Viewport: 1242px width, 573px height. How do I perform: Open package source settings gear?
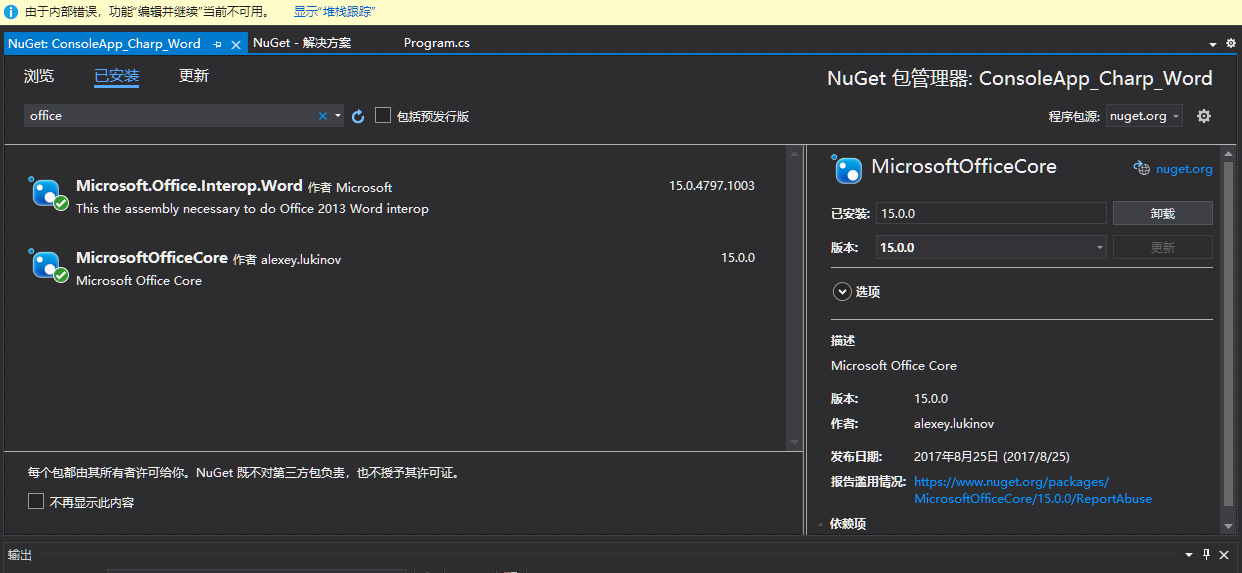click(1204, 116)
